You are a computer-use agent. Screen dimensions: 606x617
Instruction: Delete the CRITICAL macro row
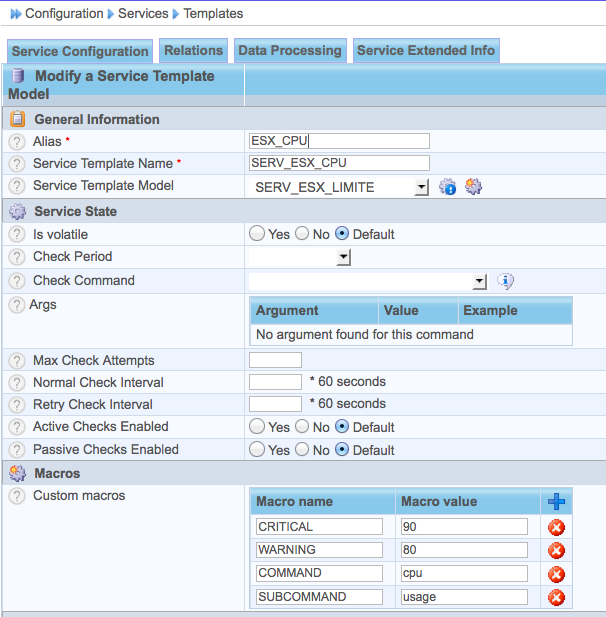tap(556, 527)
